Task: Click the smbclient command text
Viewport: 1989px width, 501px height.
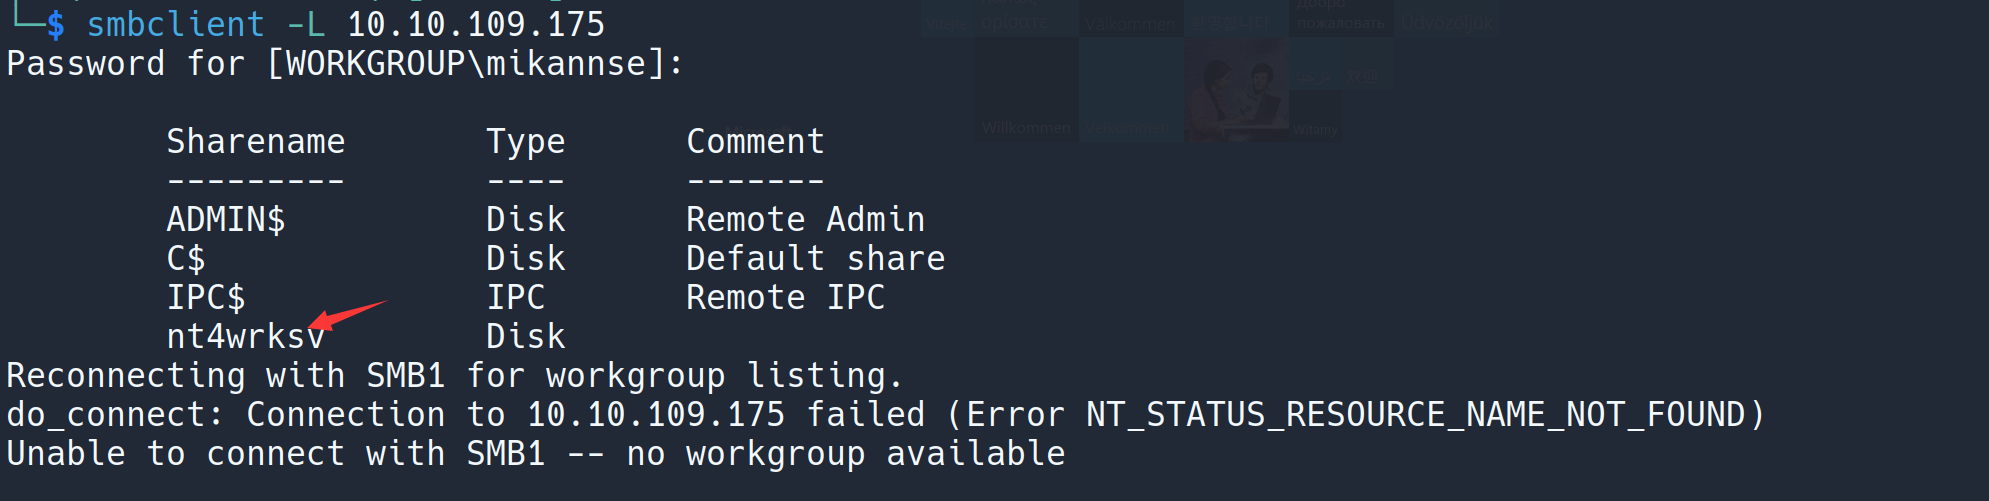Action: point(175,24)
